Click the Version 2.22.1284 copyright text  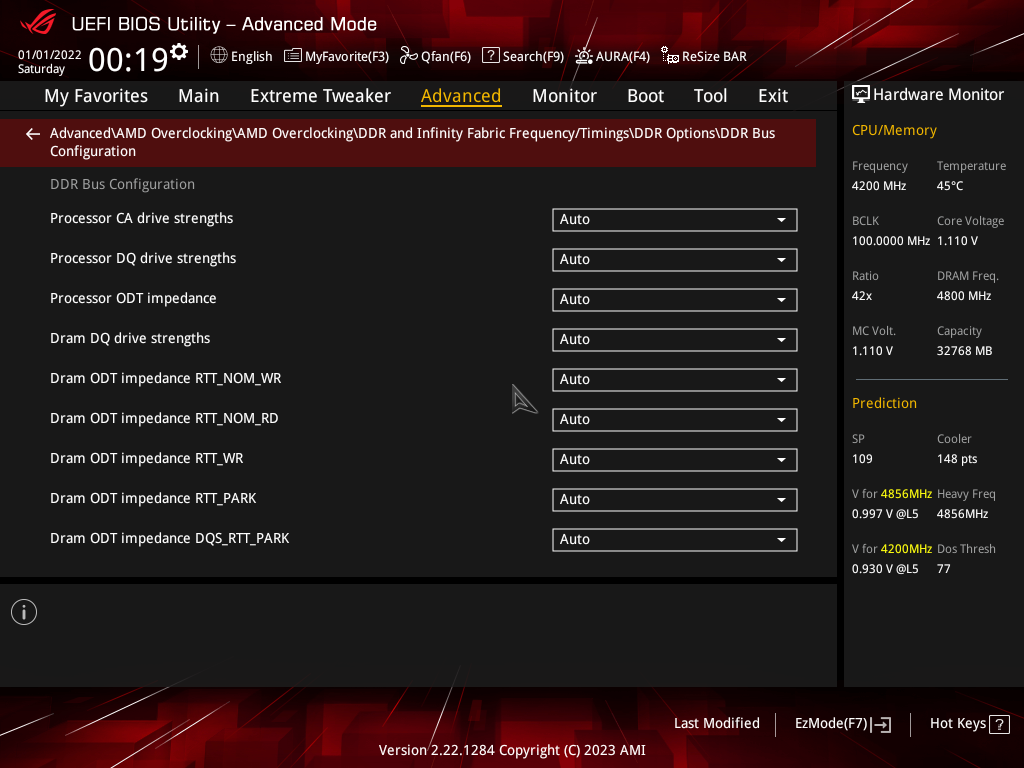tap(512, 750)
